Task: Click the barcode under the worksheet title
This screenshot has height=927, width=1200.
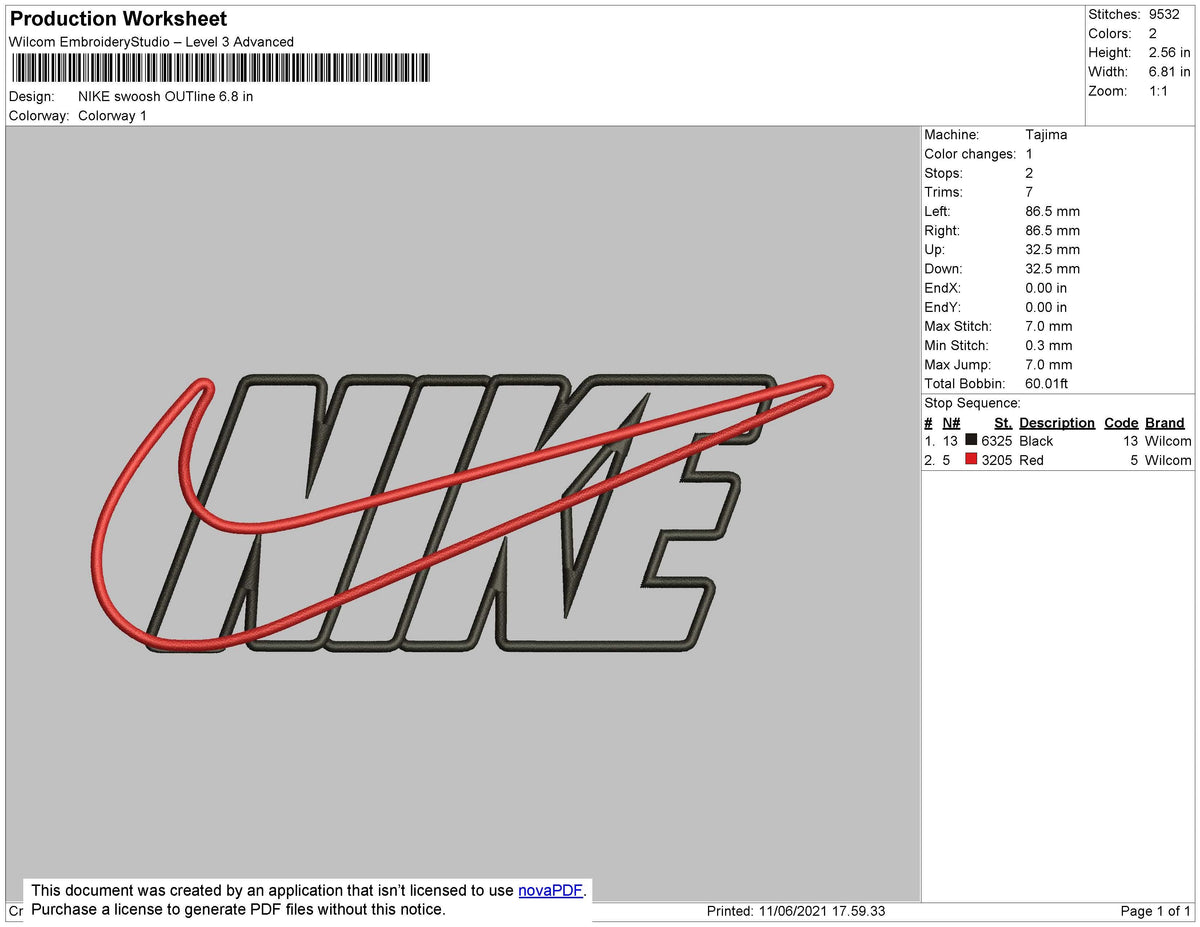Action: pyautogui.click(x=220, y=67)
